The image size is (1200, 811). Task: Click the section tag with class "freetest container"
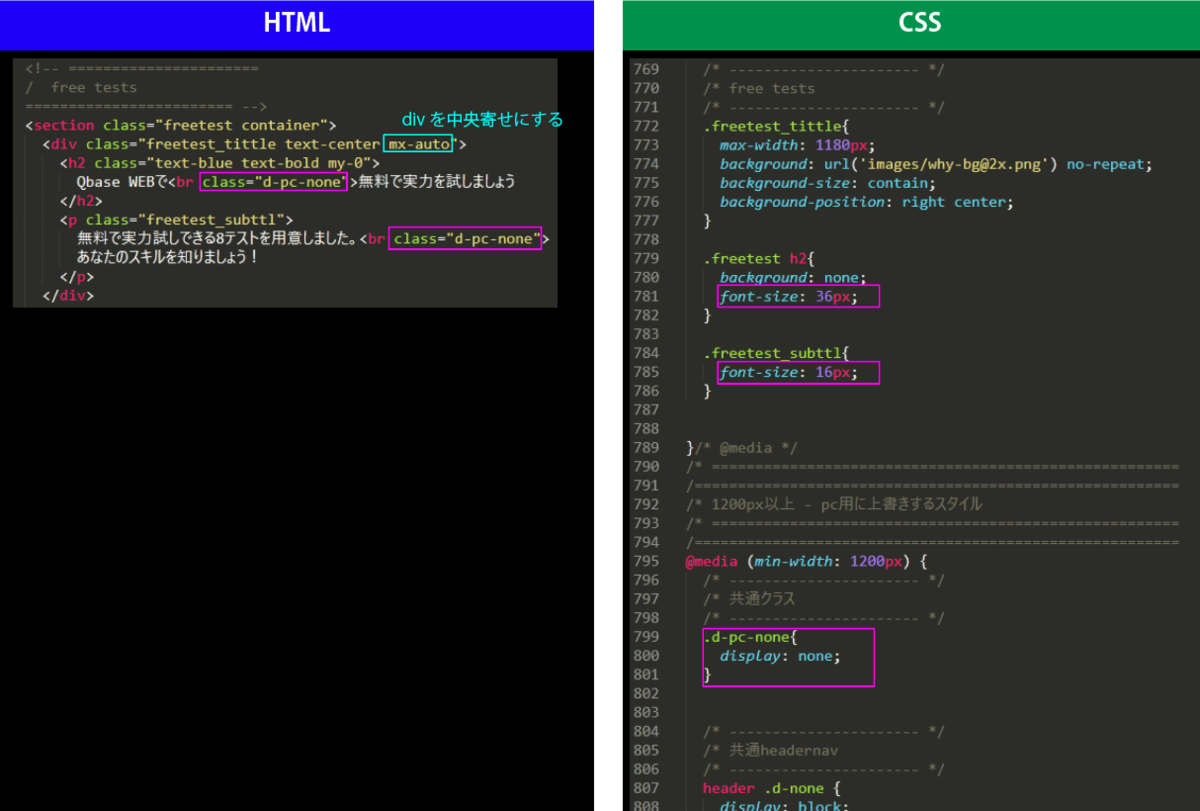coord(181,125)
